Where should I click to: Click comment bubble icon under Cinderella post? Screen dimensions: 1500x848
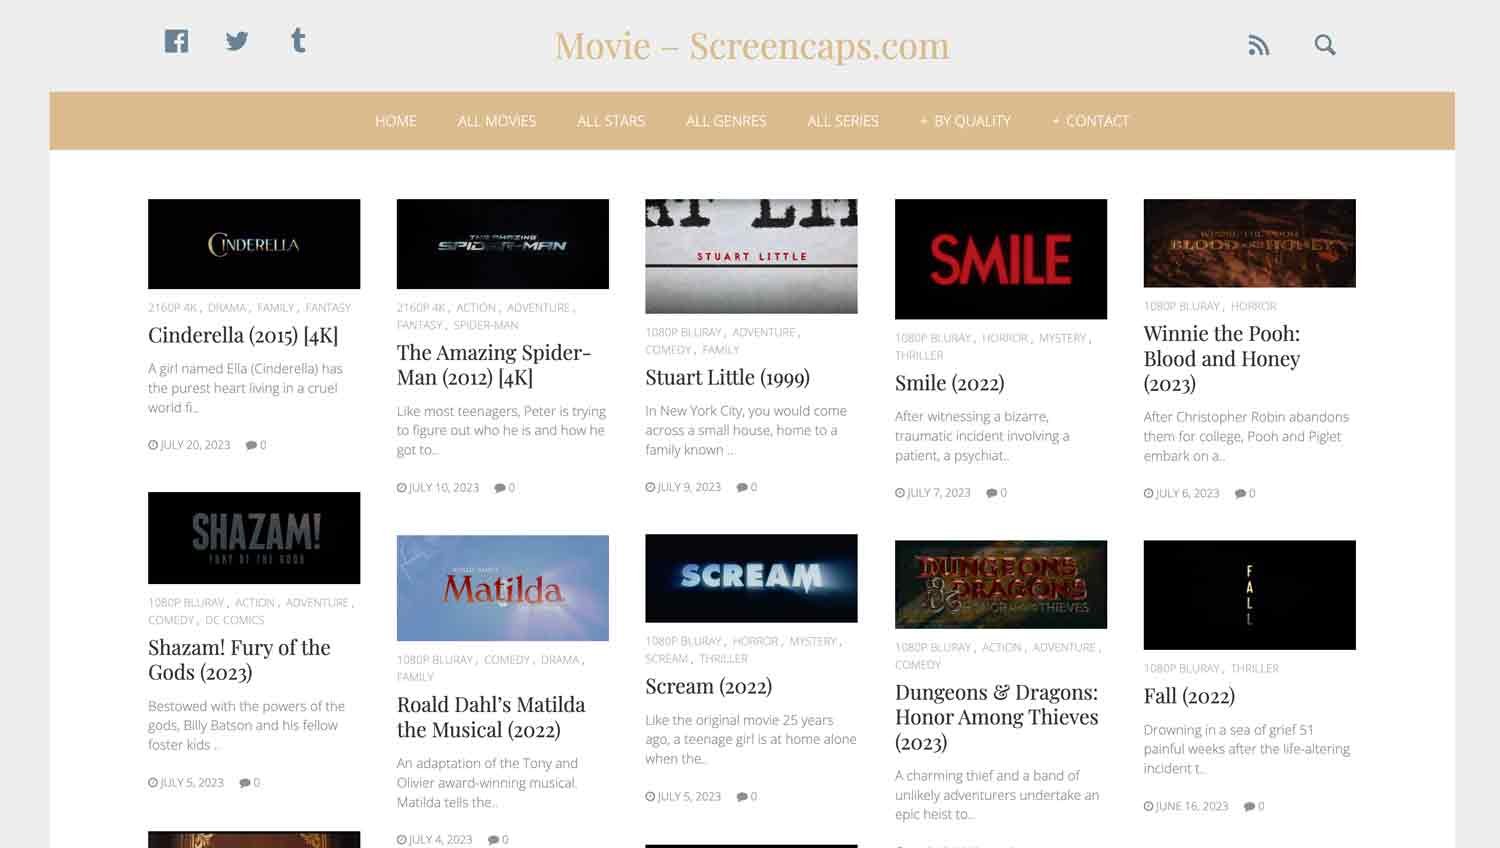coord(251,445)
